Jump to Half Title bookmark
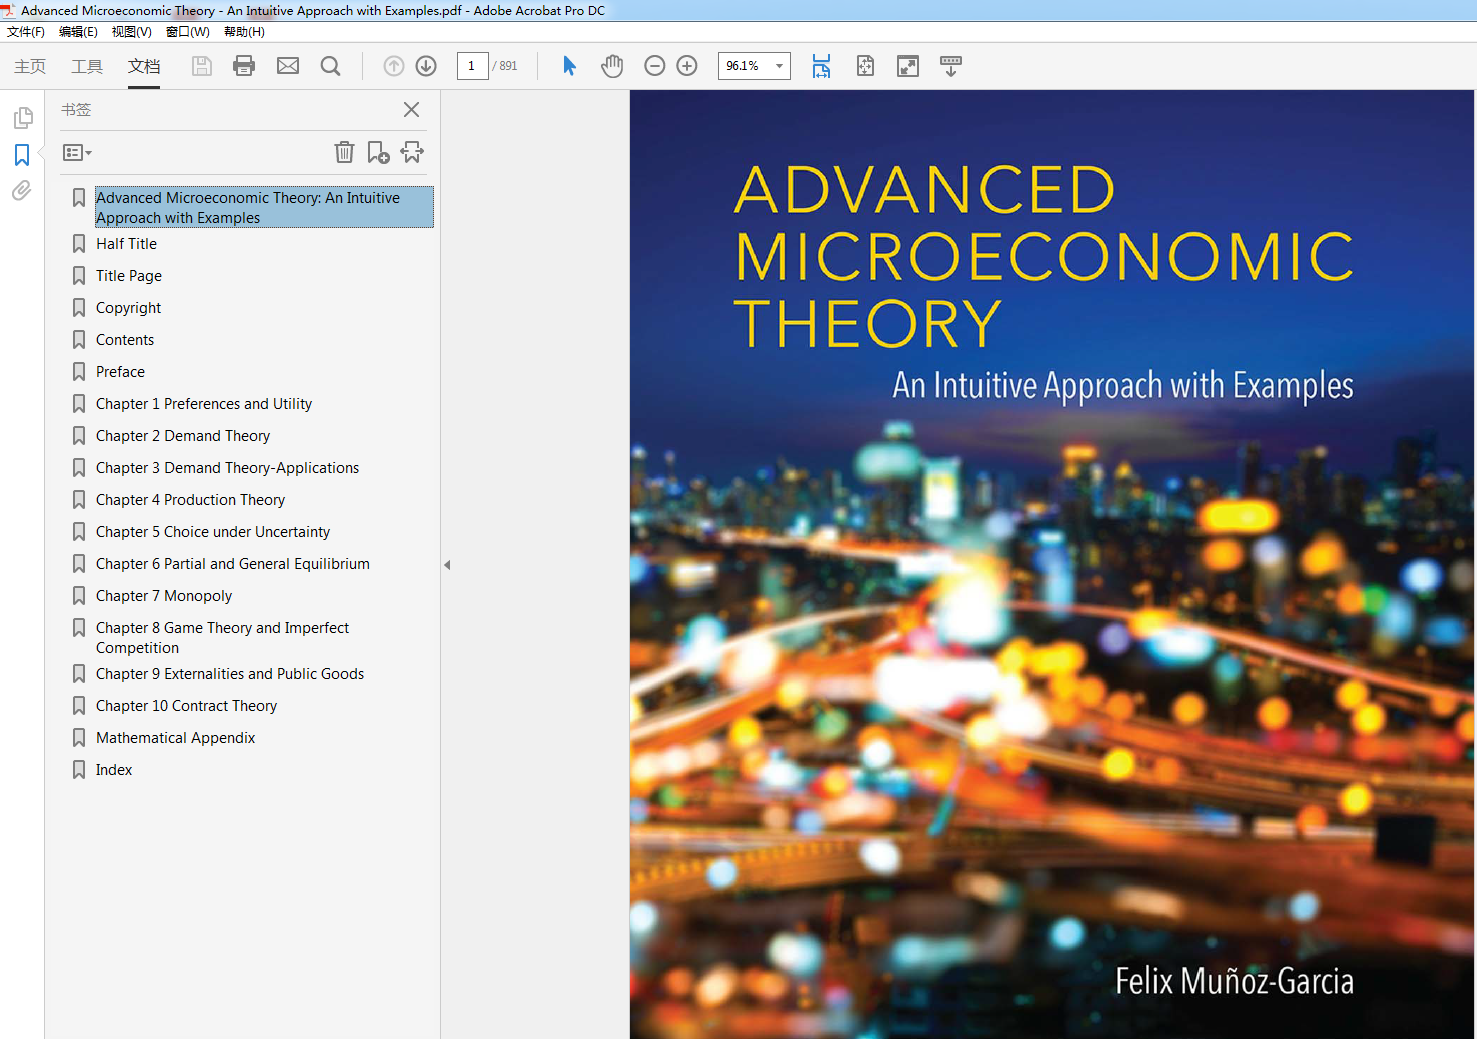This screenshot has height=1039, width=1477. (126, 244)
